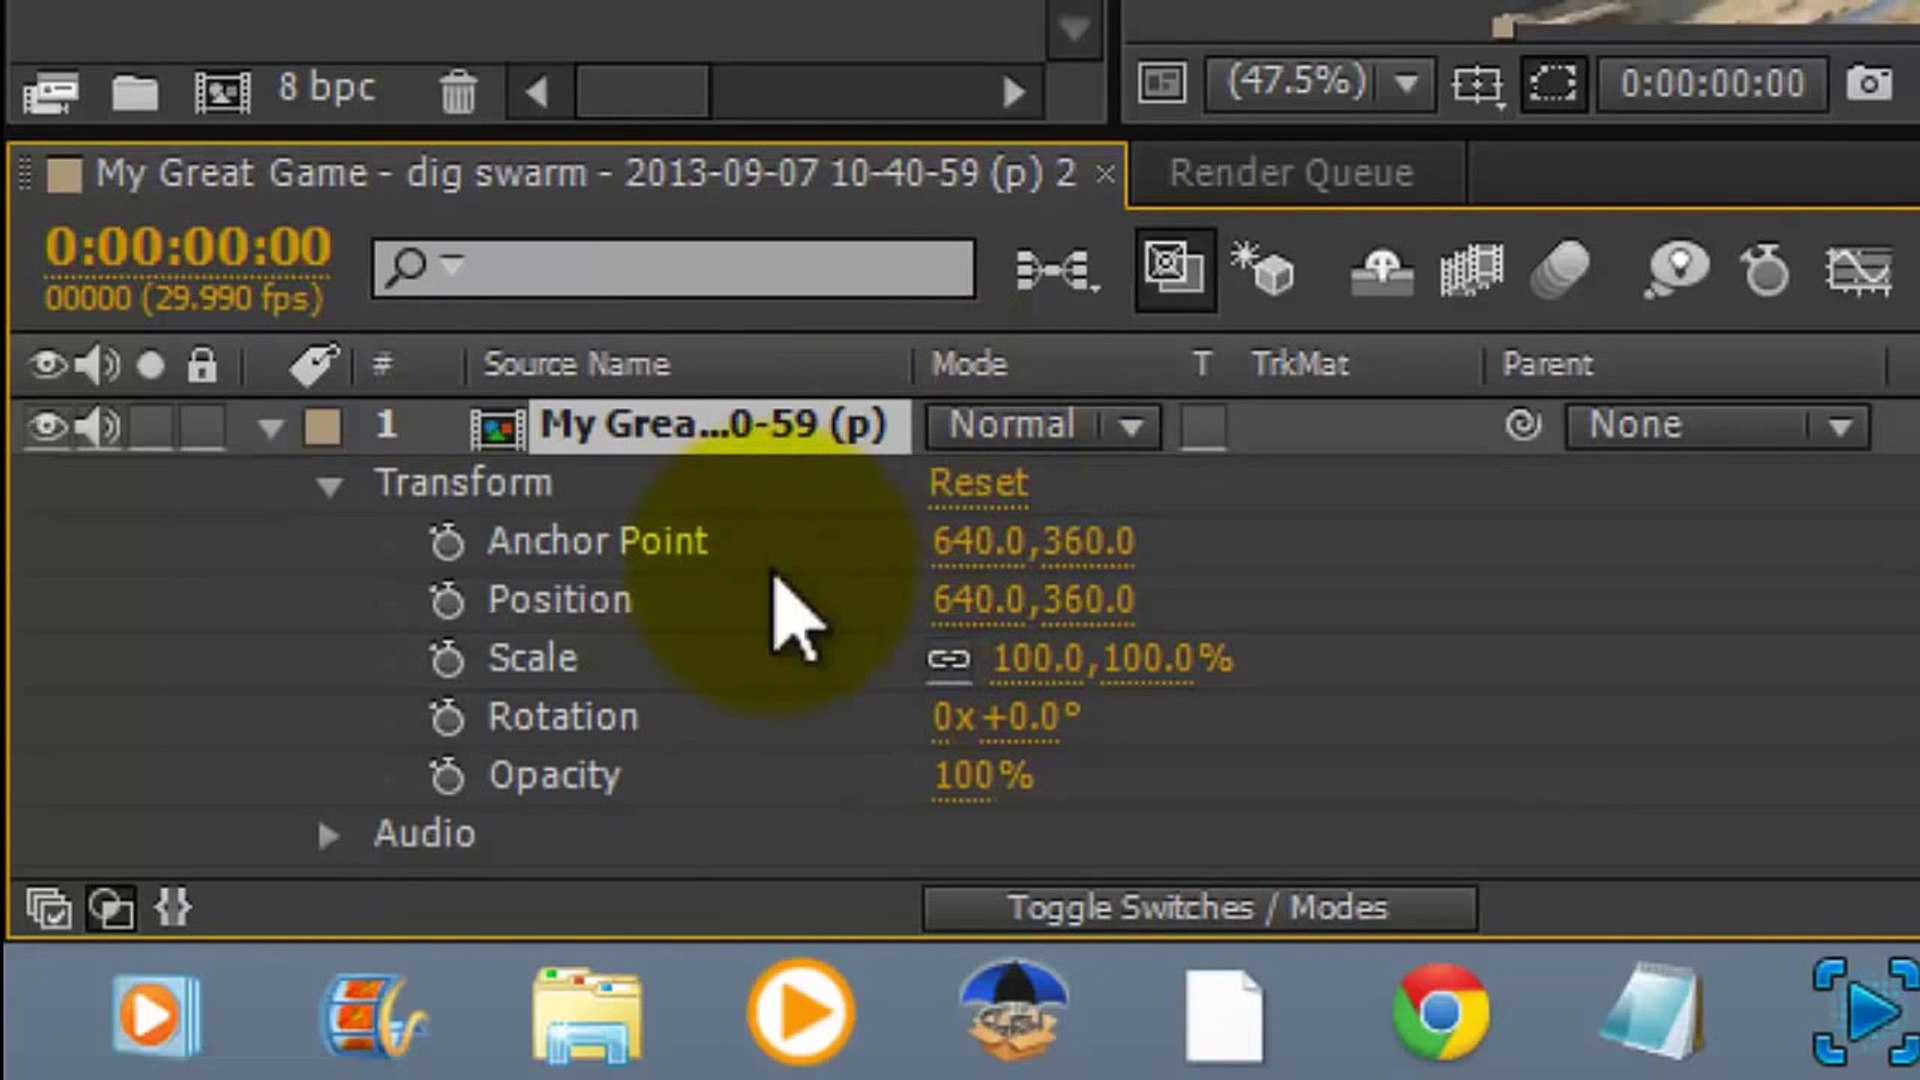Click the Transform Reset link
Viewport: 1920px width, 1080px height.
(978, 484)
